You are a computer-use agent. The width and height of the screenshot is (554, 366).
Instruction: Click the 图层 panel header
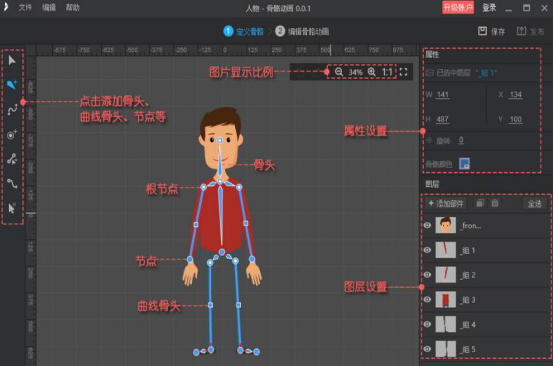[x=432, y=184]
